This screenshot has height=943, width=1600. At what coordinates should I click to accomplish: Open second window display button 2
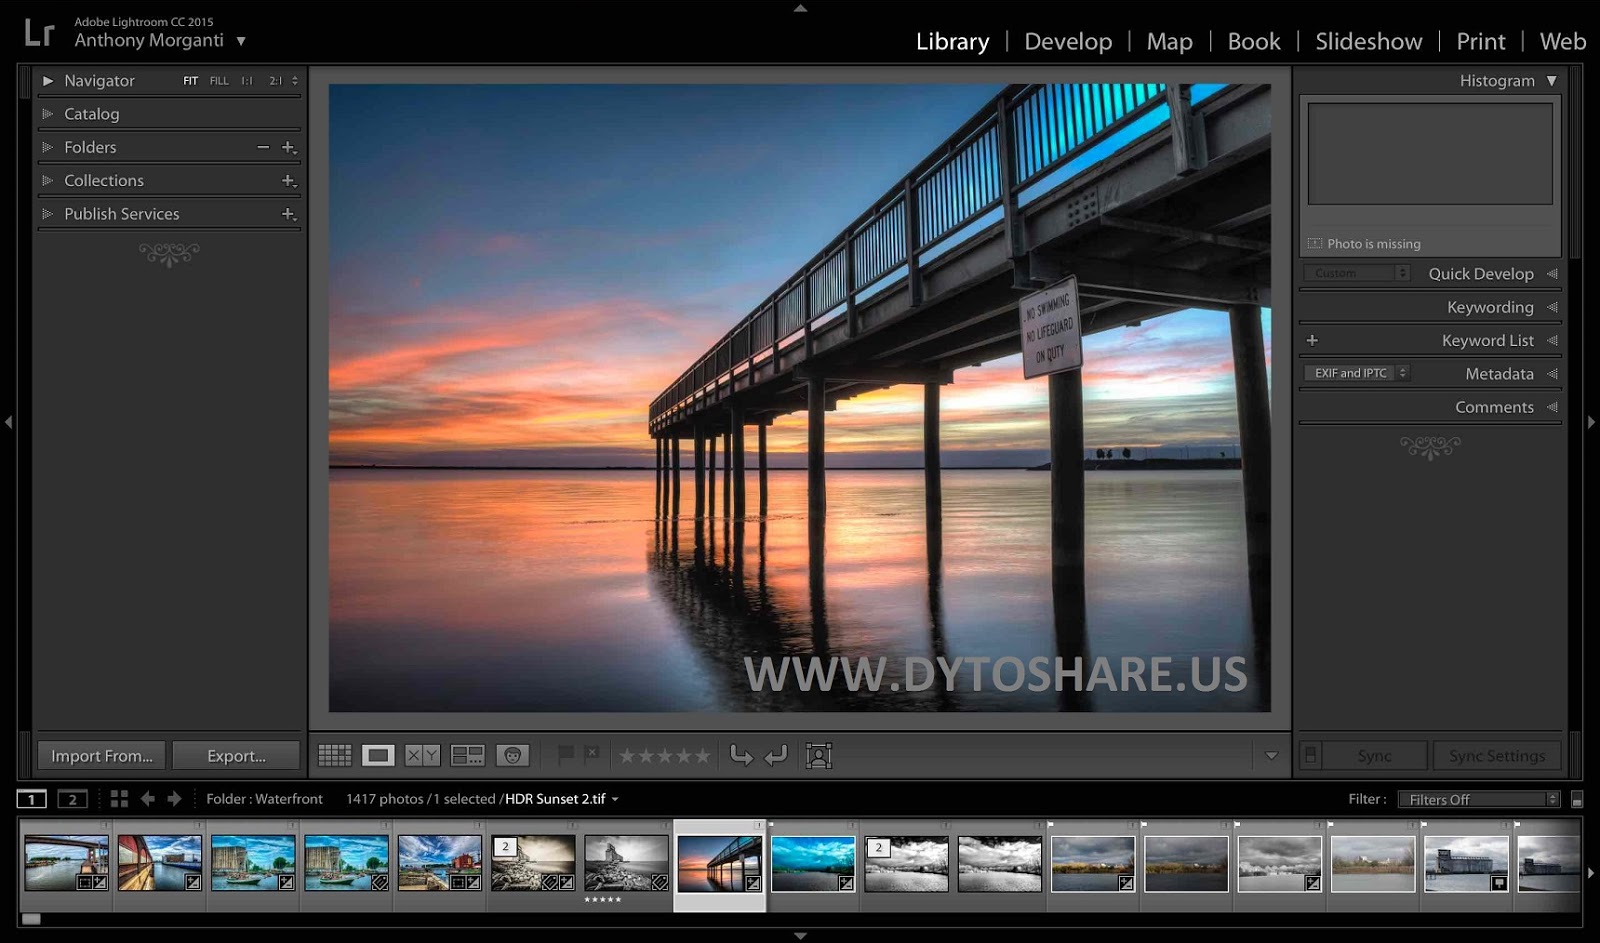72,799
